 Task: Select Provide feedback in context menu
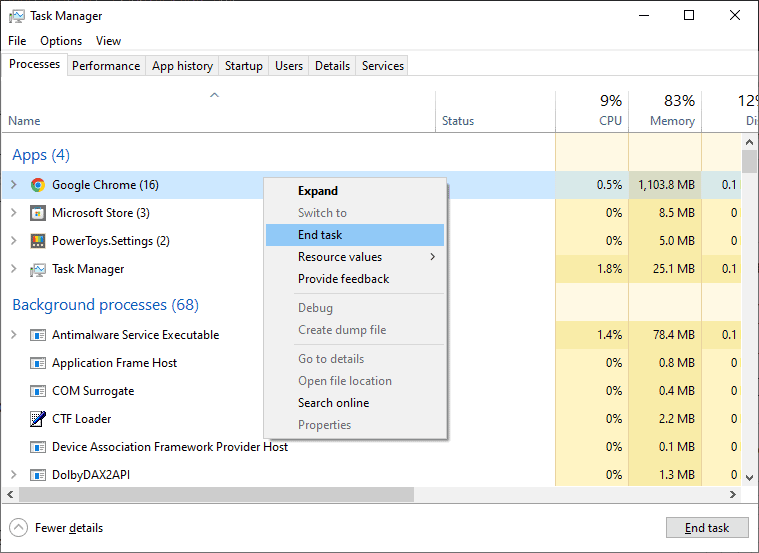tap(355, 279)
